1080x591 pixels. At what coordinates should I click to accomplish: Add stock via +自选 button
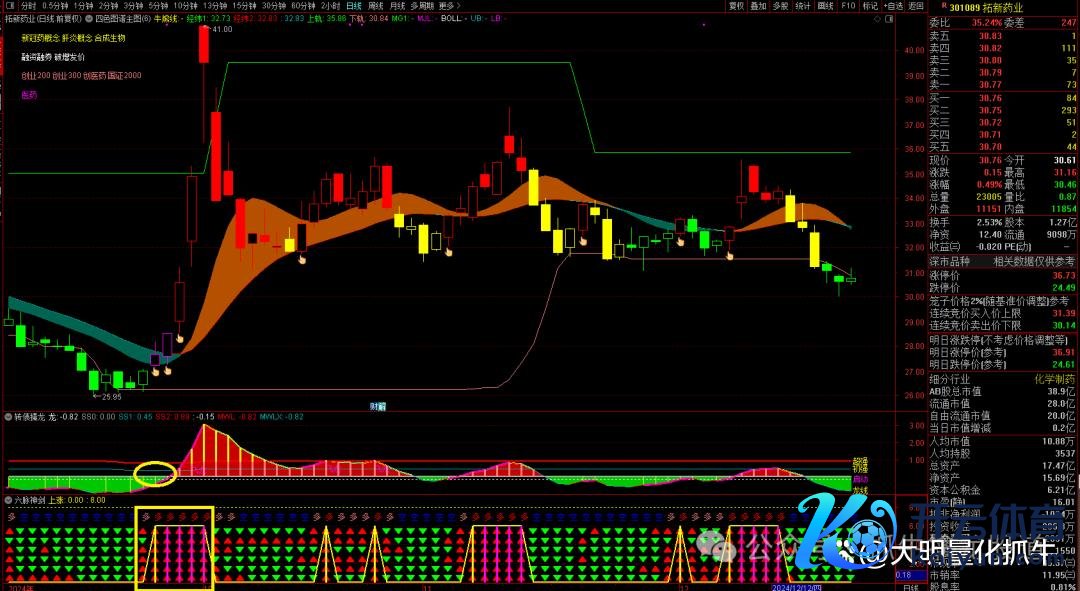point(893,6)
